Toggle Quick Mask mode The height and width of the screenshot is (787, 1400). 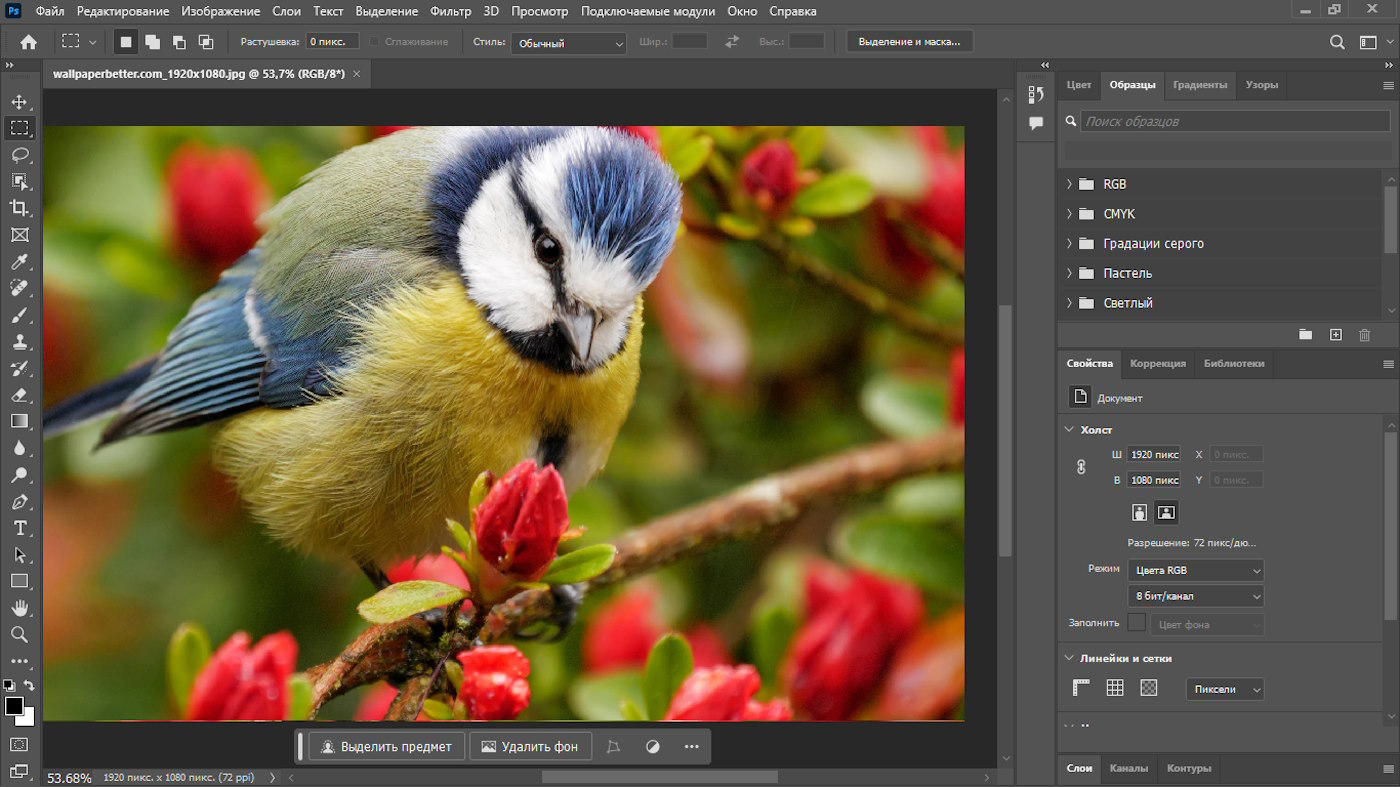[x=19, y=745]
